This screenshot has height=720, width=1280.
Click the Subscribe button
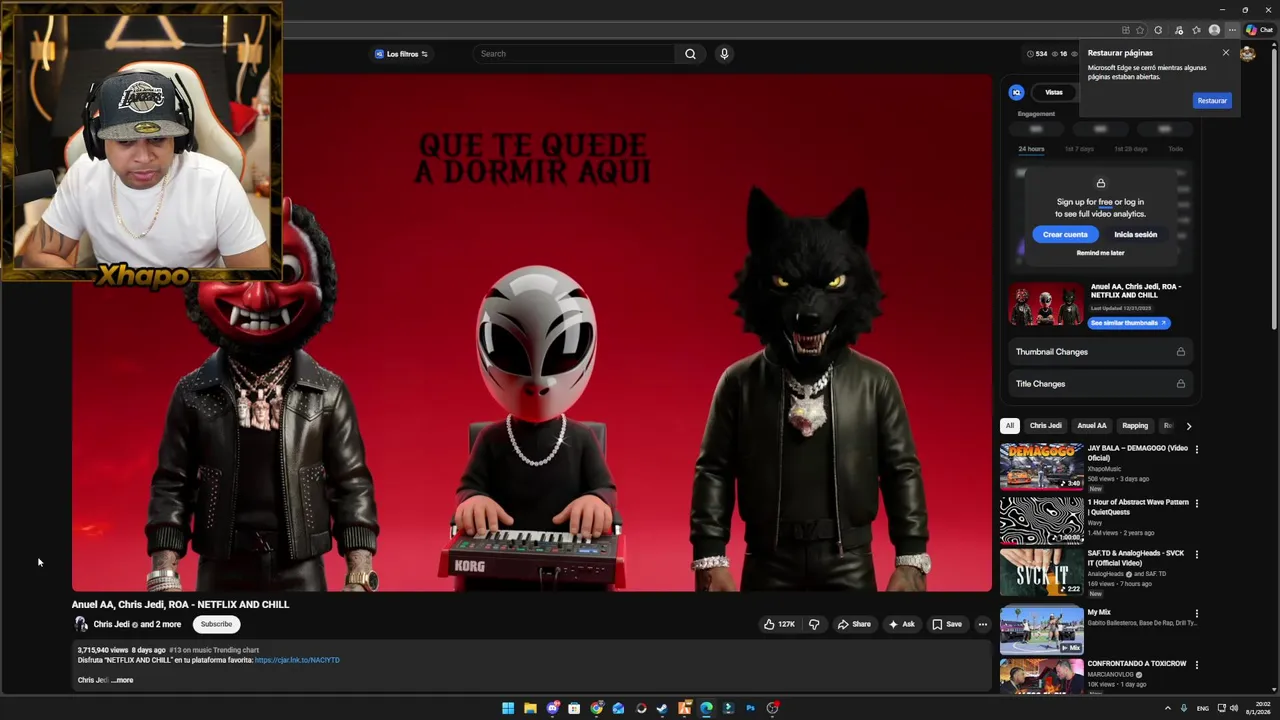pyautogui.click(x=216, y=624)
